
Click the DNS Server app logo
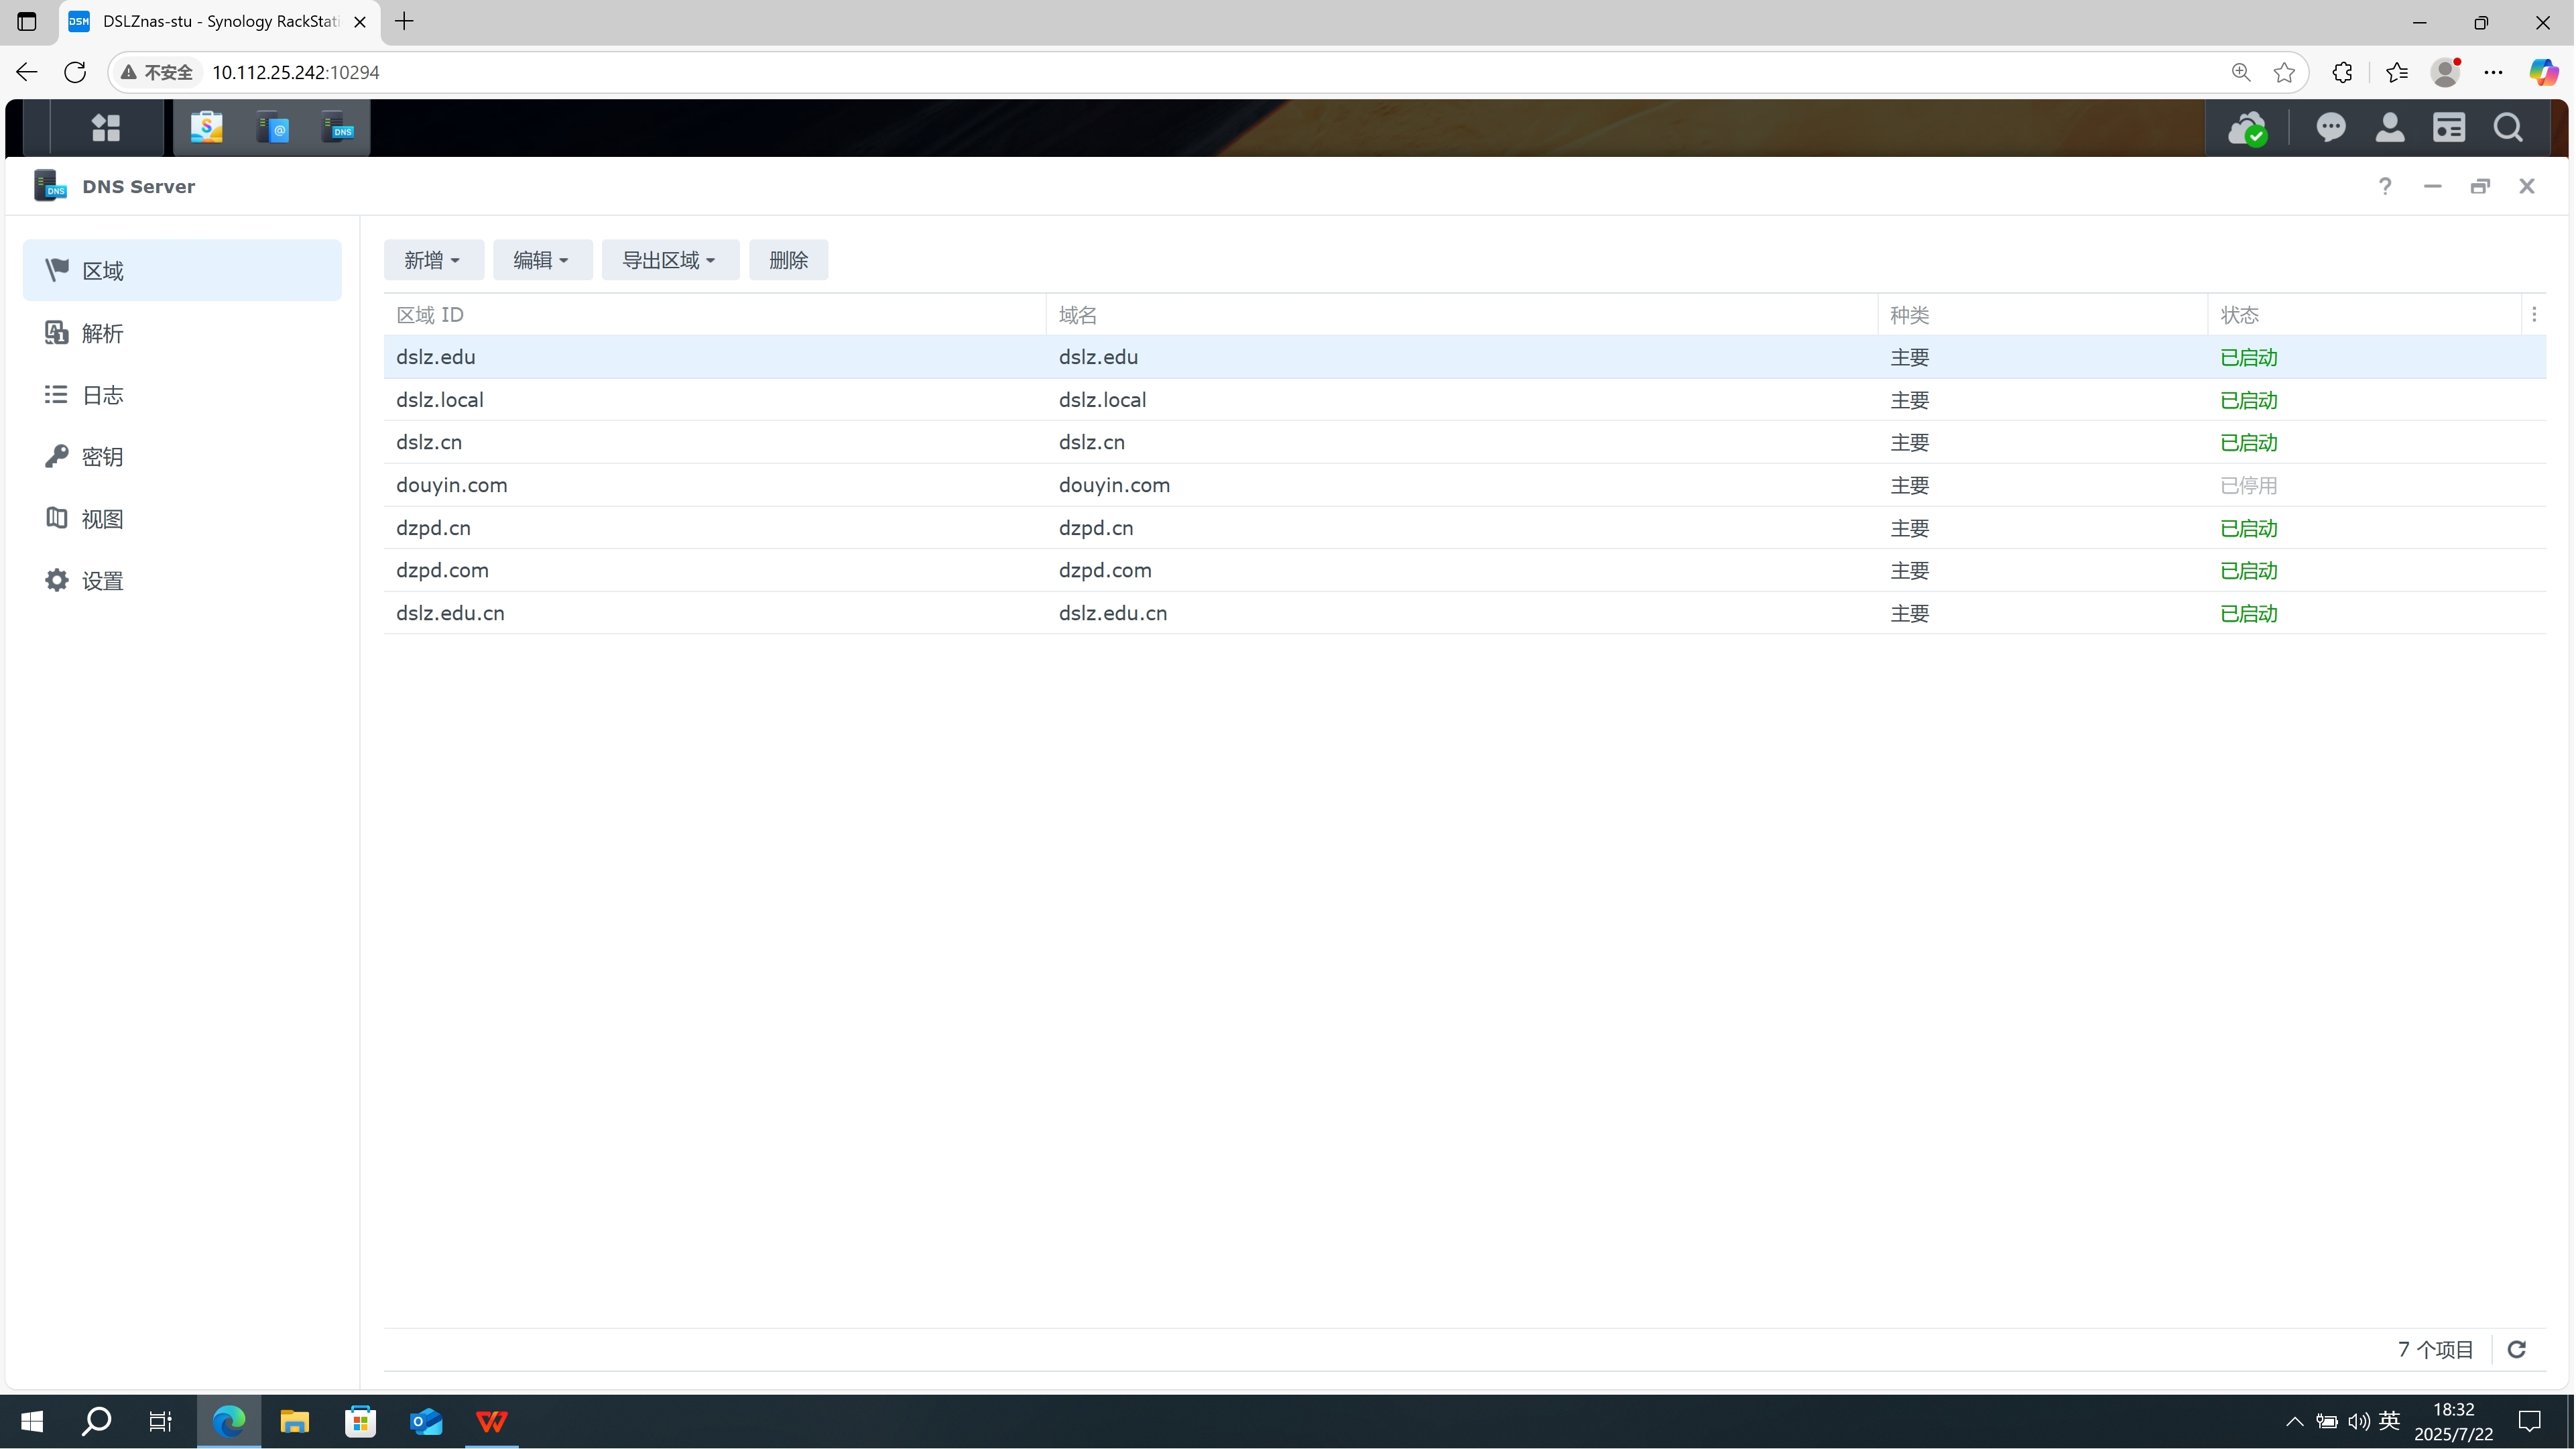click(x=50, y=186)
